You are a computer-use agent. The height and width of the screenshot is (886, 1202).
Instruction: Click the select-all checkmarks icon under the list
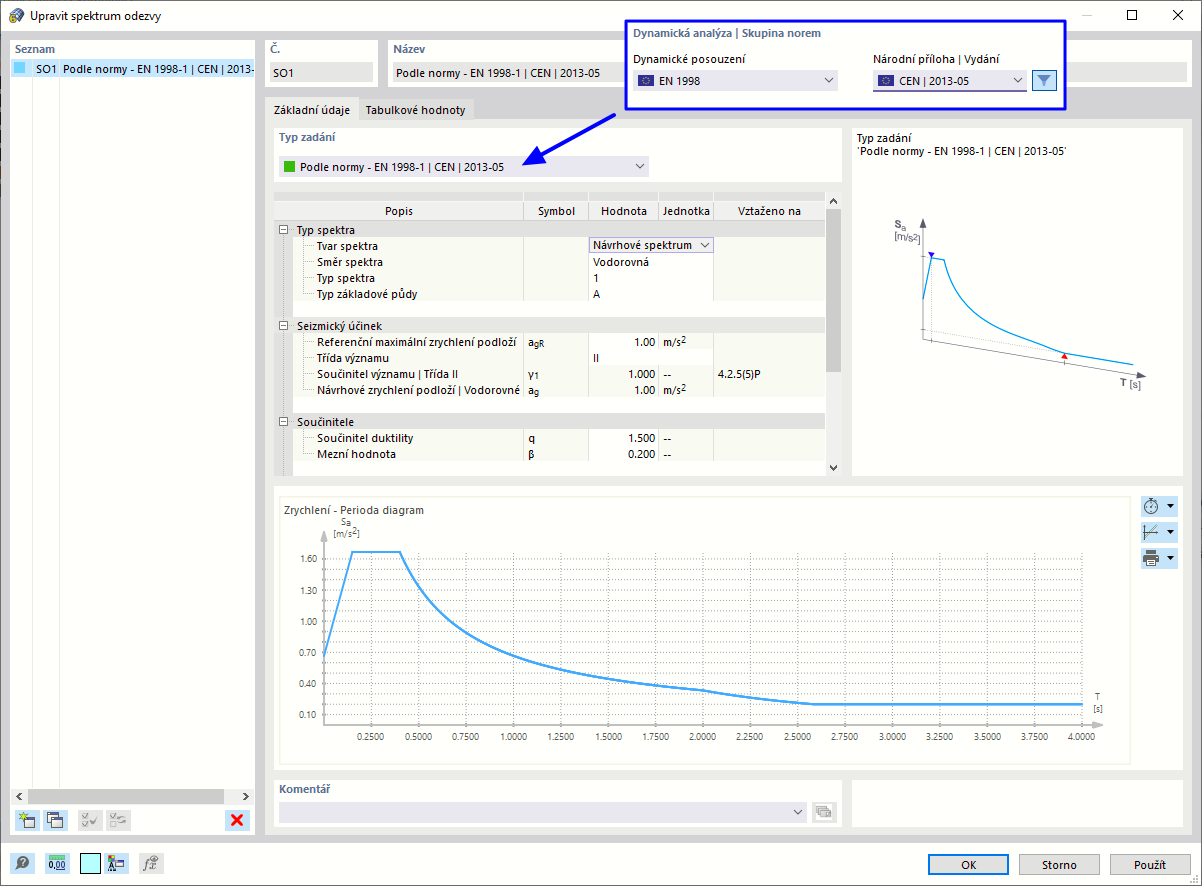point(91,820)
